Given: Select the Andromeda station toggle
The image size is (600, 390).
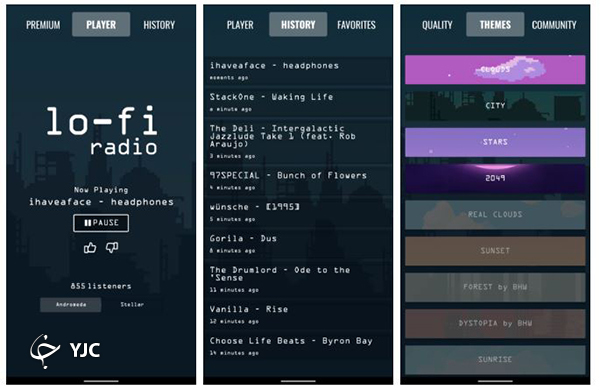Looking at the screenshot, I should [71, 305].
